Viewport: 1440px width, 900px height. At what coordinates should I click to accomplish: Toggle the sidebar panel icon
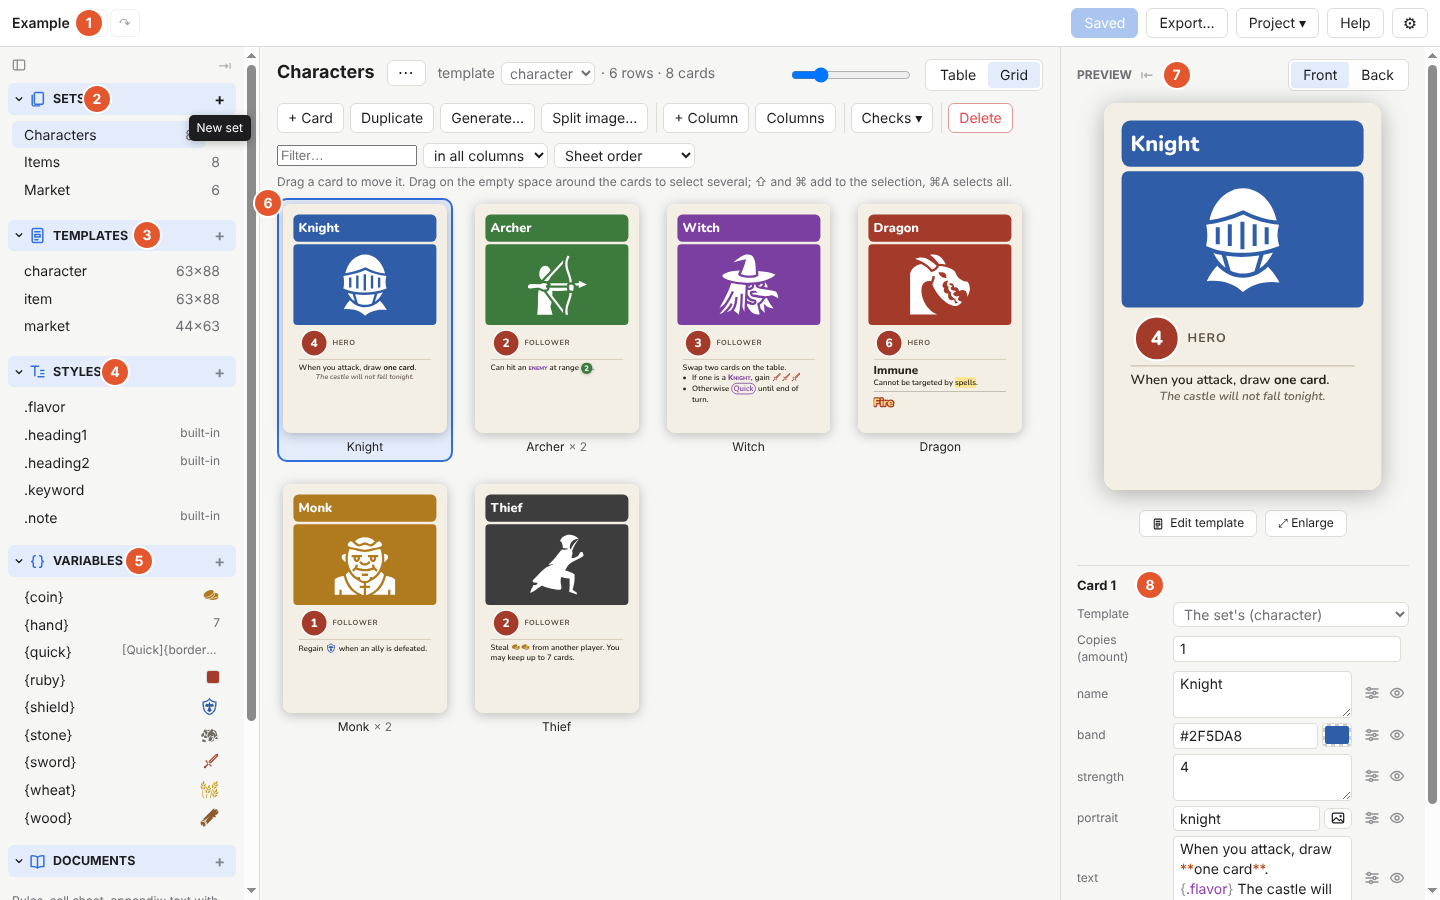point(19,65)
